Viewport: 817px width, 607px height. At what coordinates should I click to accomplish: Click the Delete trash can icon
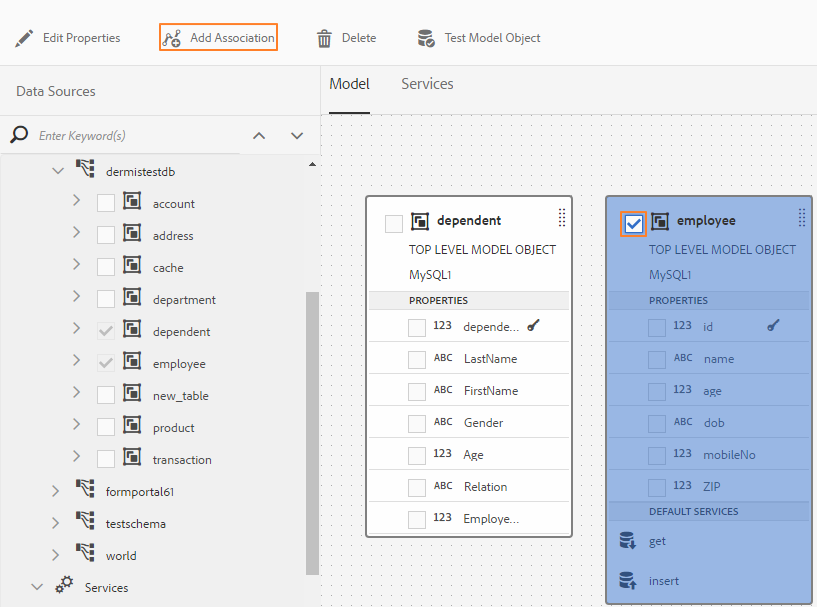click(x=324, y=38)
